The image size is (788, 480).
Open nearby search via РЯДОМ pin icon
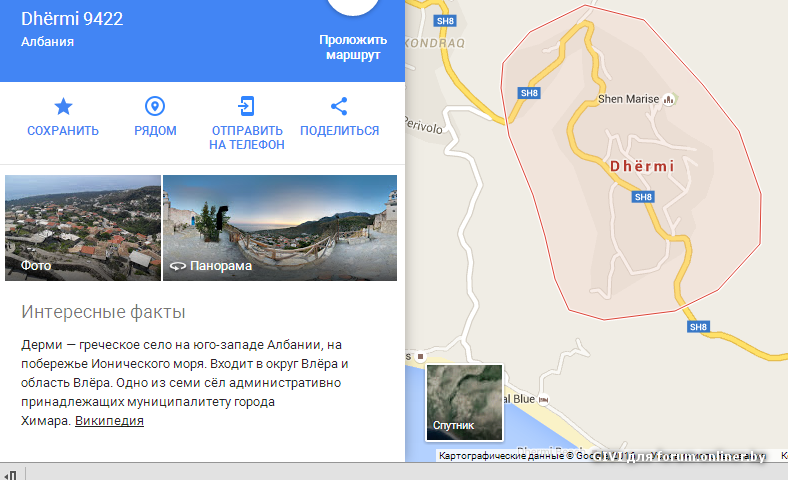[155, 106]
